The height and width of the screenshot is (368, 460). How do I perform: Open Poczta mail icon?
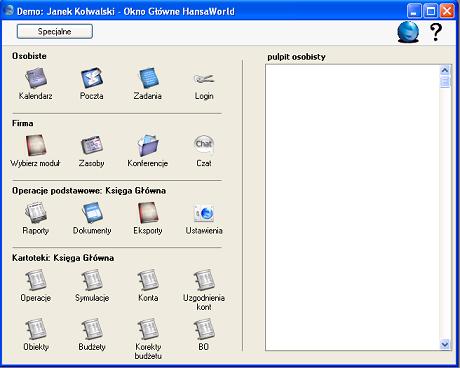coord(92,78)
